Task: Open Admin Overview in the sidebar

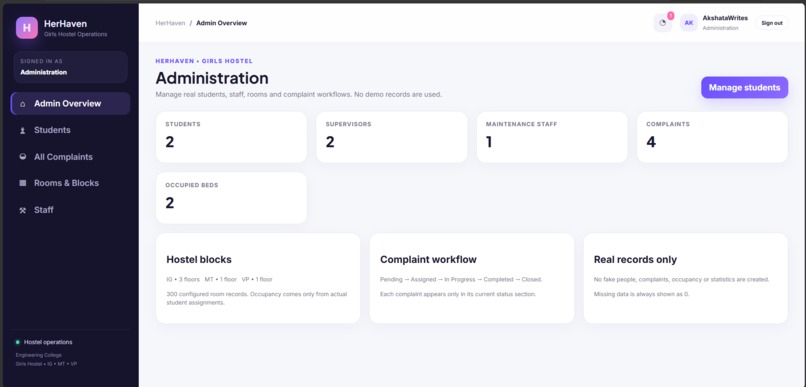Action: pyautogui.click(x=70, y=103)
